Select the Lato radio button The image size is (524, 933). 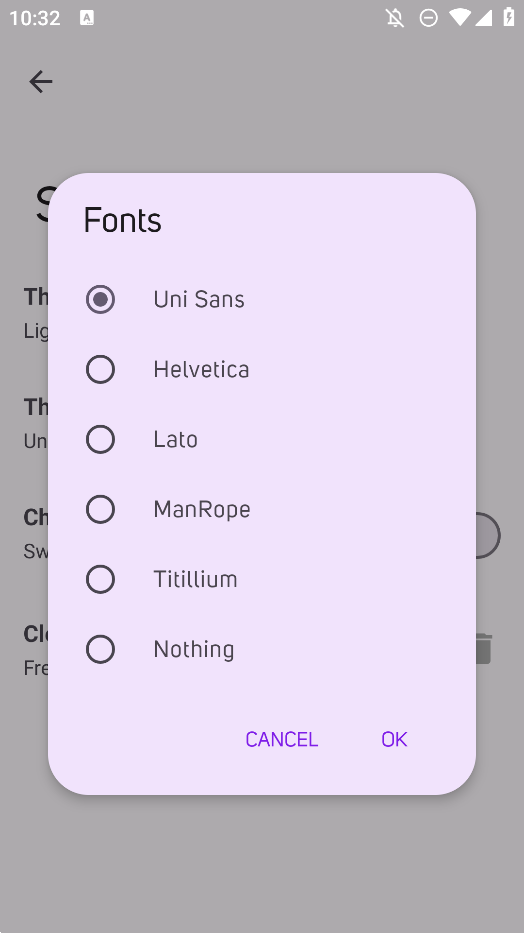(x=101, y=440)
